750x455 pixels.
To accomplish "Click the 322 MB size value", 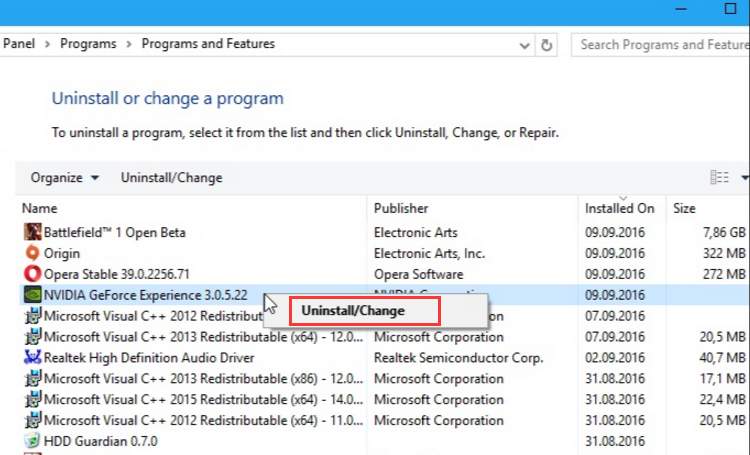I will click(724, 253).
